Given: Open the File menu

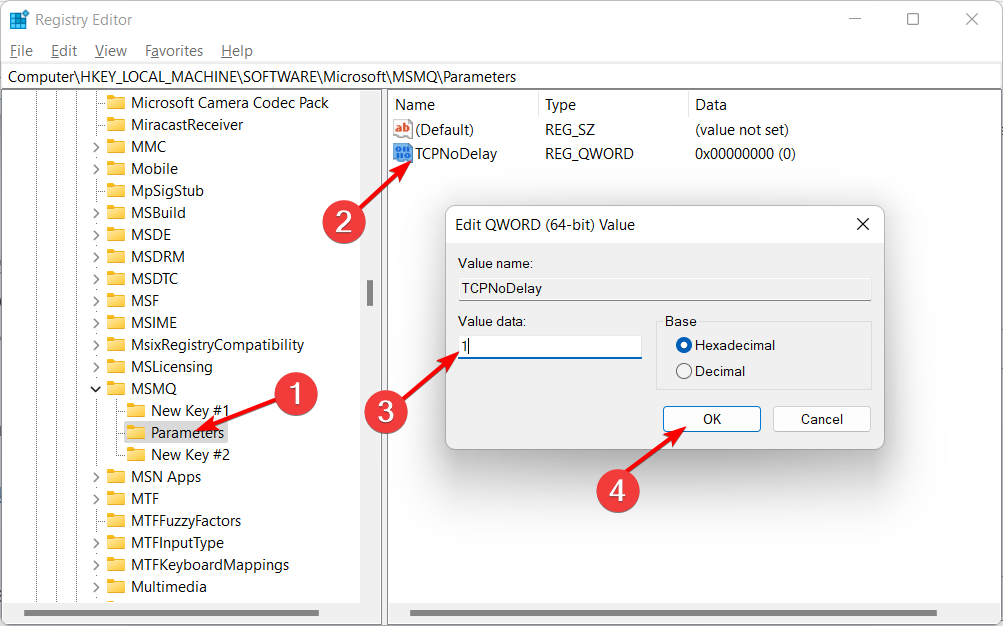Looking at the screenshot, I should (21, 51).
